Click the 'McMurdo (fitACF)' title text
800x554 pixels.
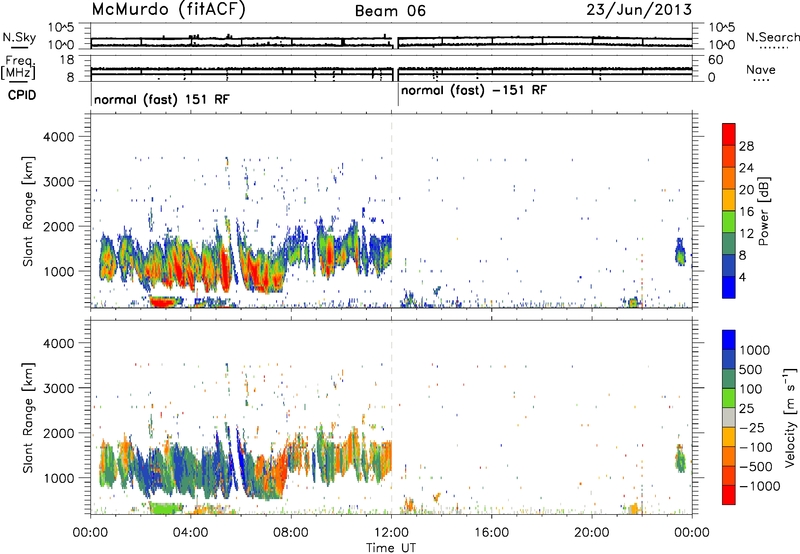168,10
